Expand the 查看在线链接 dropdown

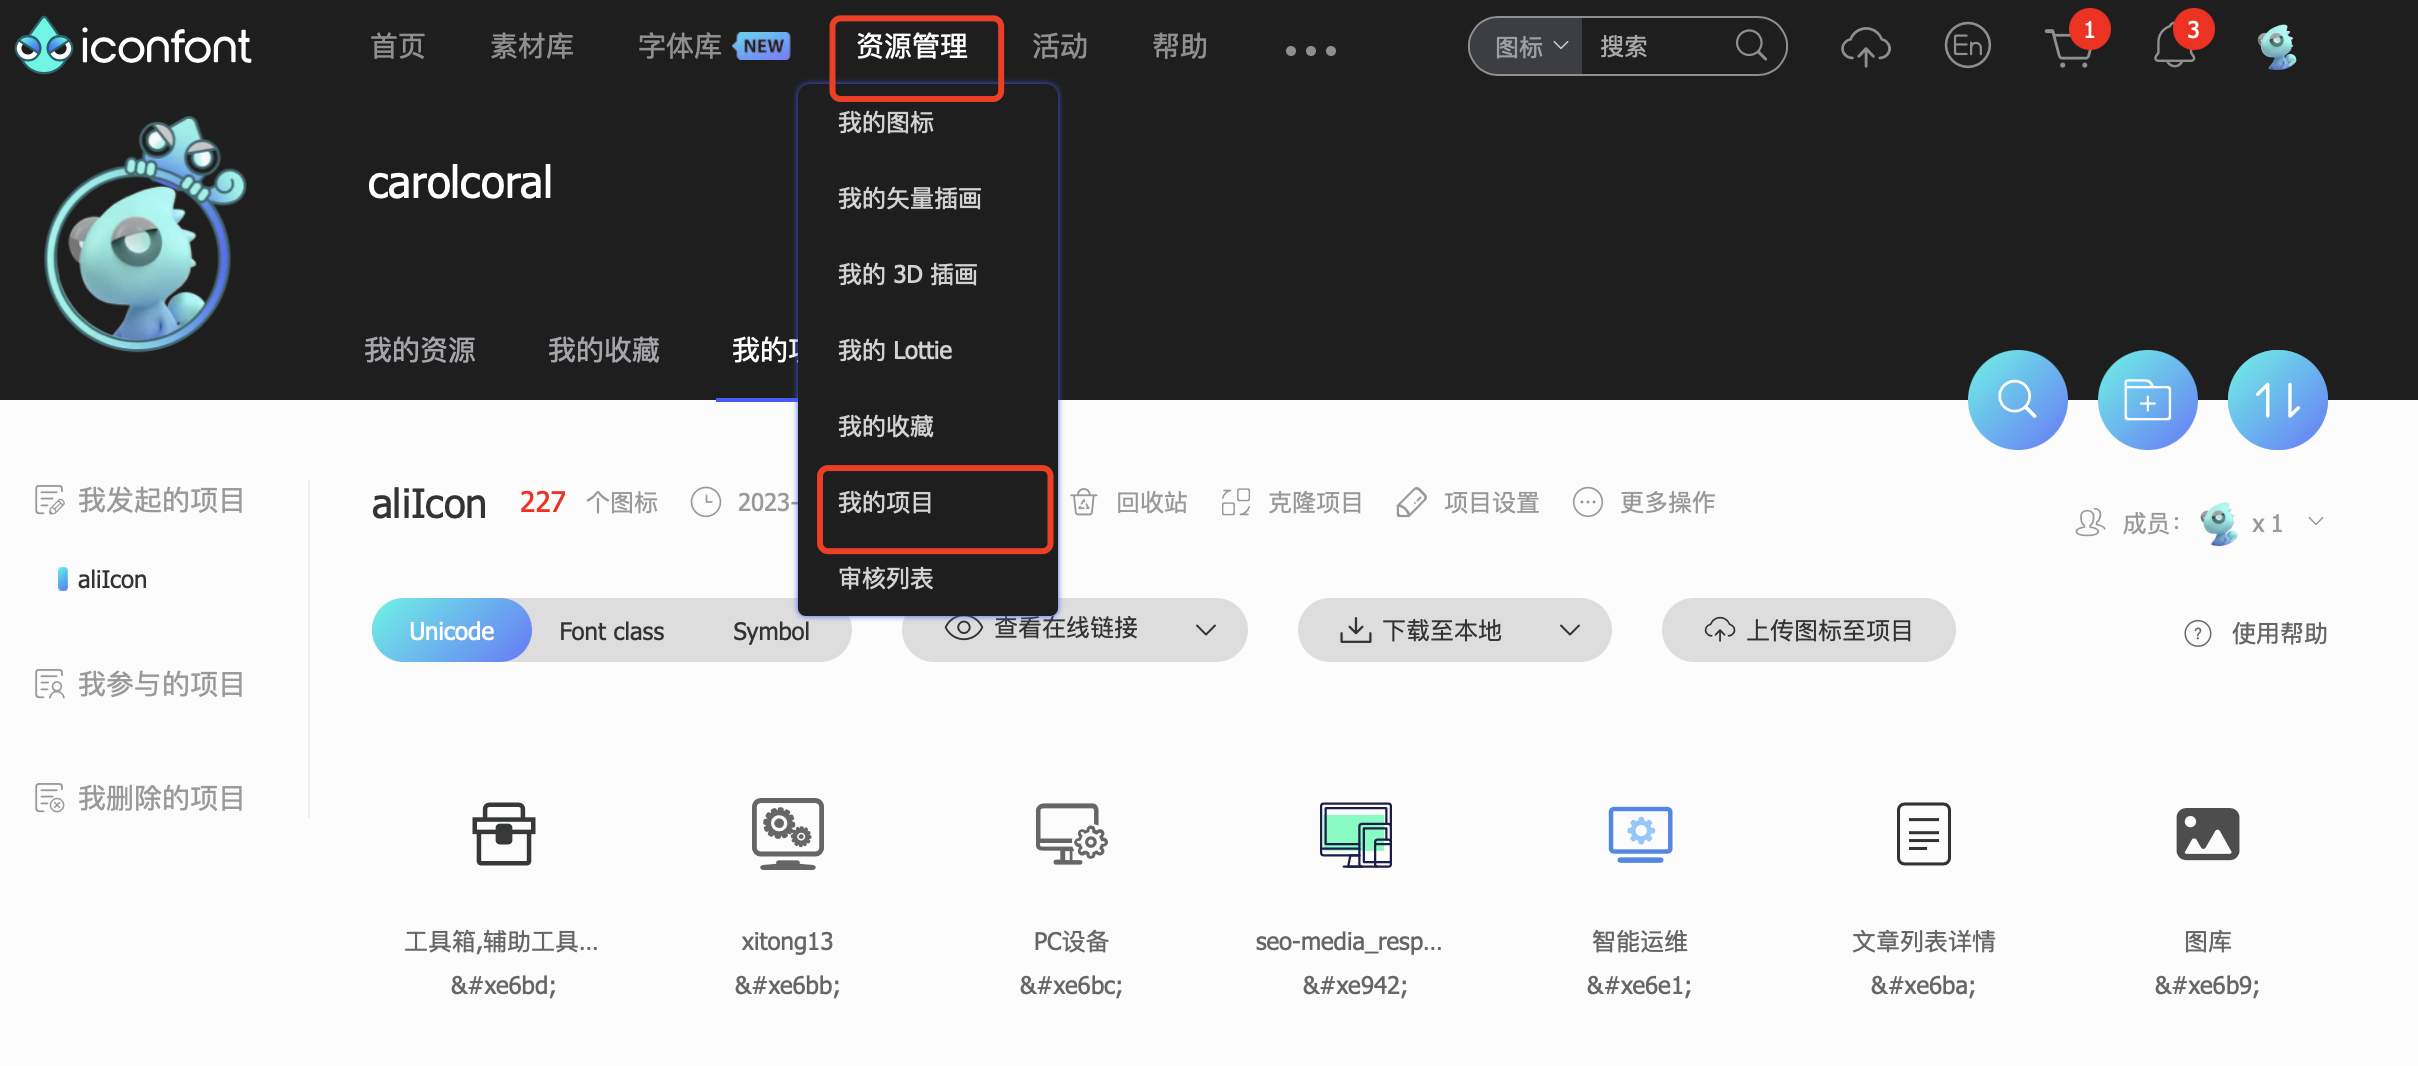(x=1205, y=630)
